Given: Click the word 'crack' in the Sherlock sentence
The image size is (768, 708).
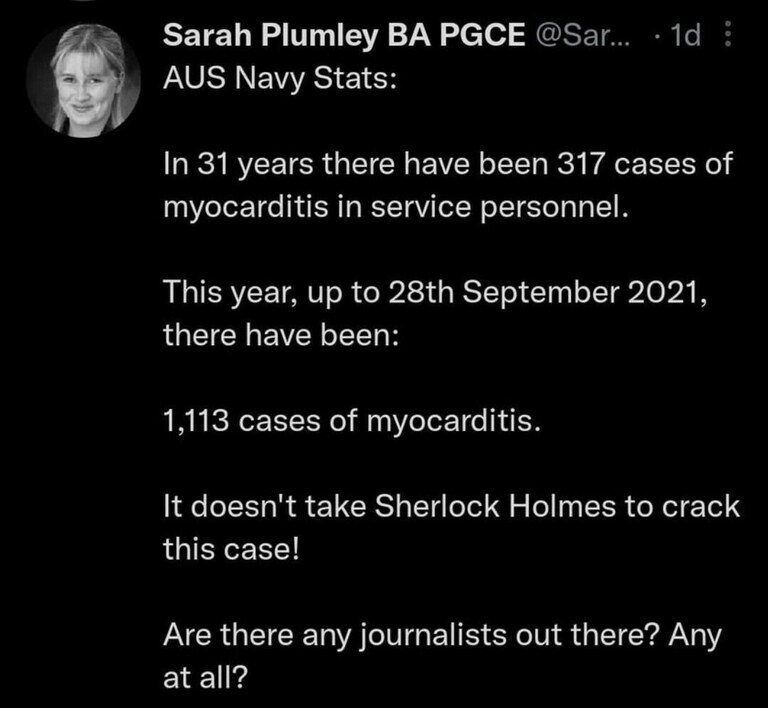Looking at the screenshot, I should (x=701, y=506).
